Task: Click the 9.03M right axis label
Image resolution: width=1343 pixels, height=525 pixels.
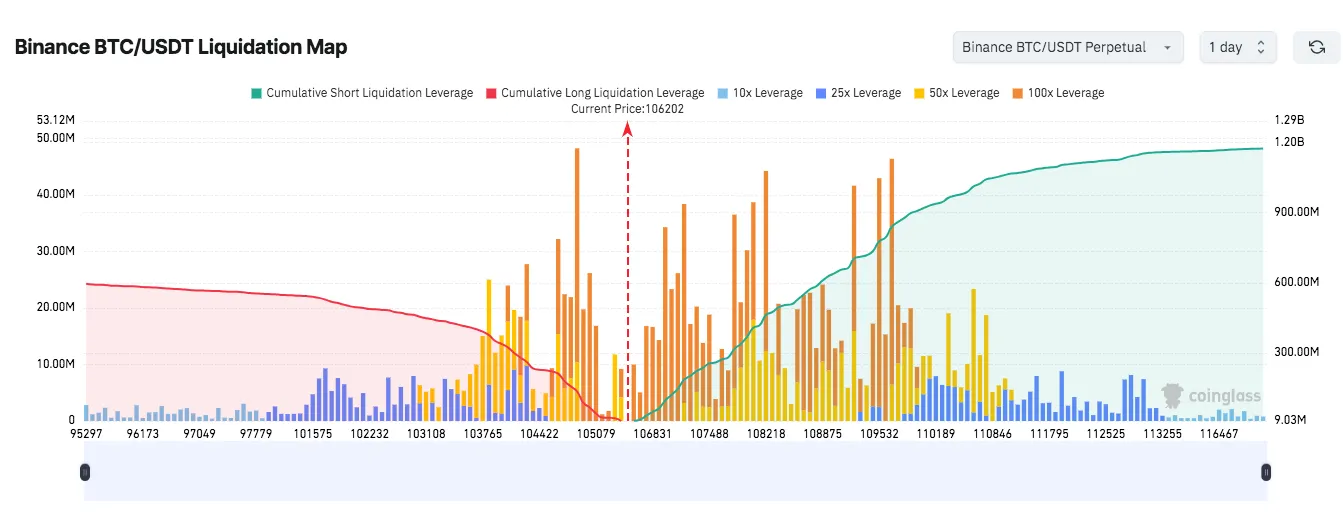Action: click(x=1291, y=420)
